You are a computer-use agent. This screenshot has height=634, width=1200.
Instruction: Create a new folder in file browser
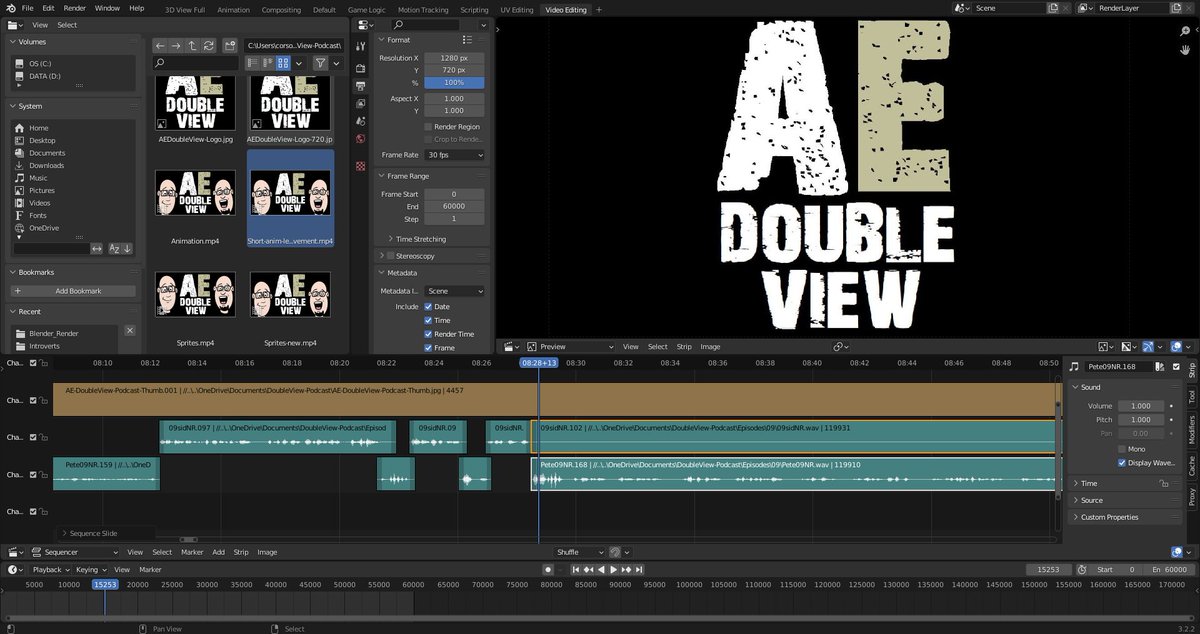click(230, 46)
